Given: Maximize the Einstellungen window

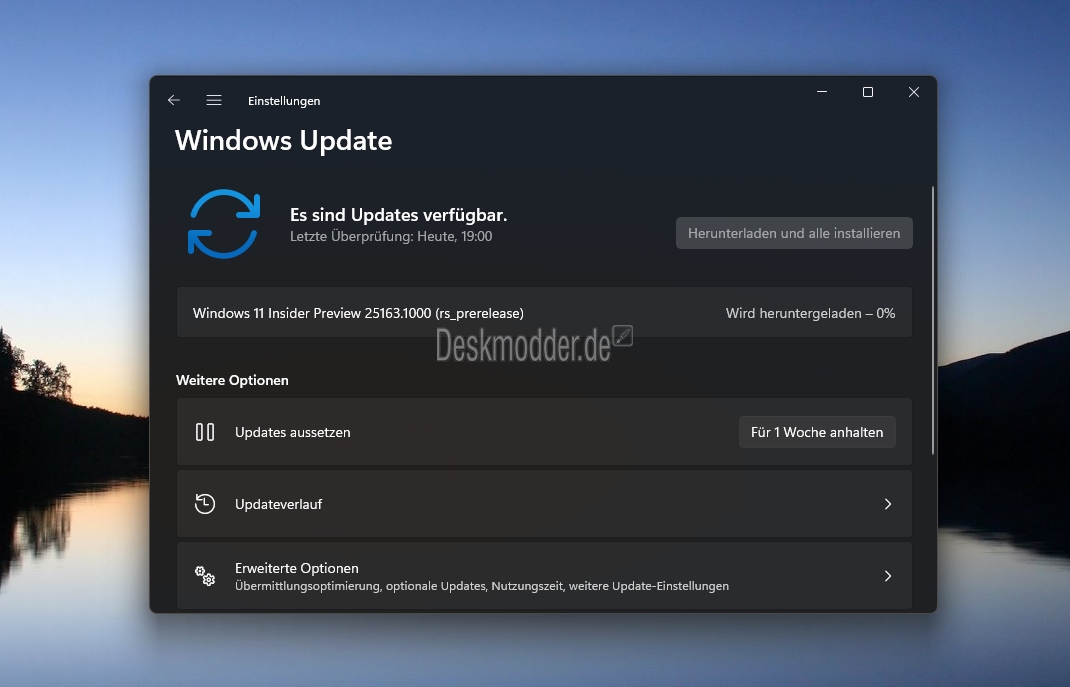Looking at the screenshot, I should (x=867, y=92).
